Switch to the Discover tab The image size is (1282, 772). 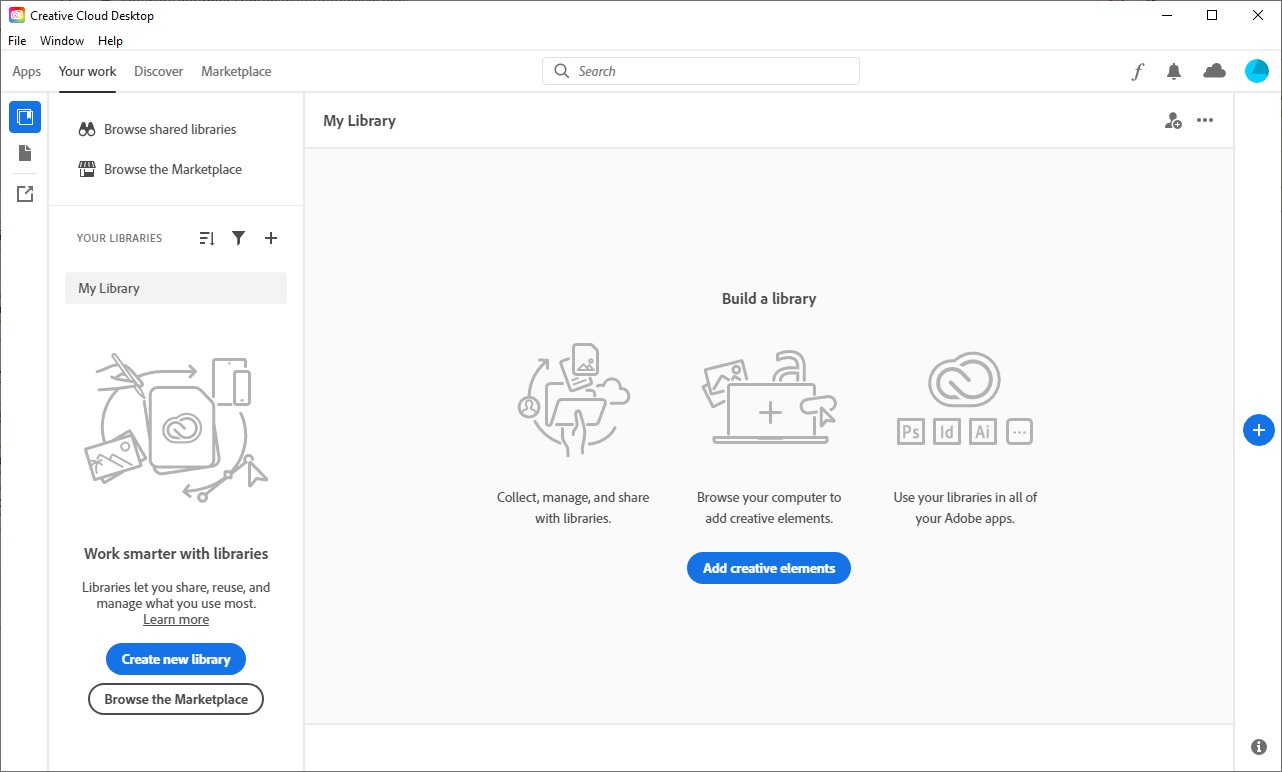pyautogui.click(x=158, y=71)
